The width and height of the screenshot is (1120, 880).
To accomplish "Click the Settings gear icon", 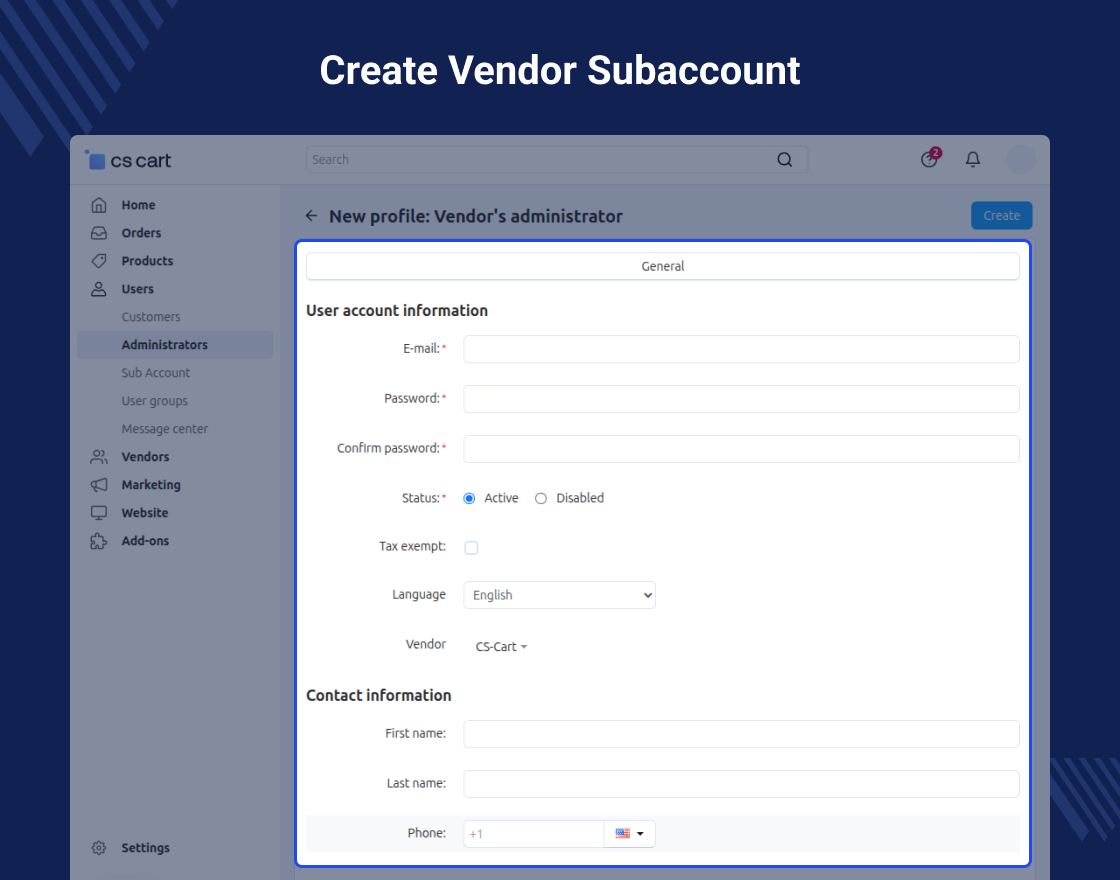I will point(99,848).
